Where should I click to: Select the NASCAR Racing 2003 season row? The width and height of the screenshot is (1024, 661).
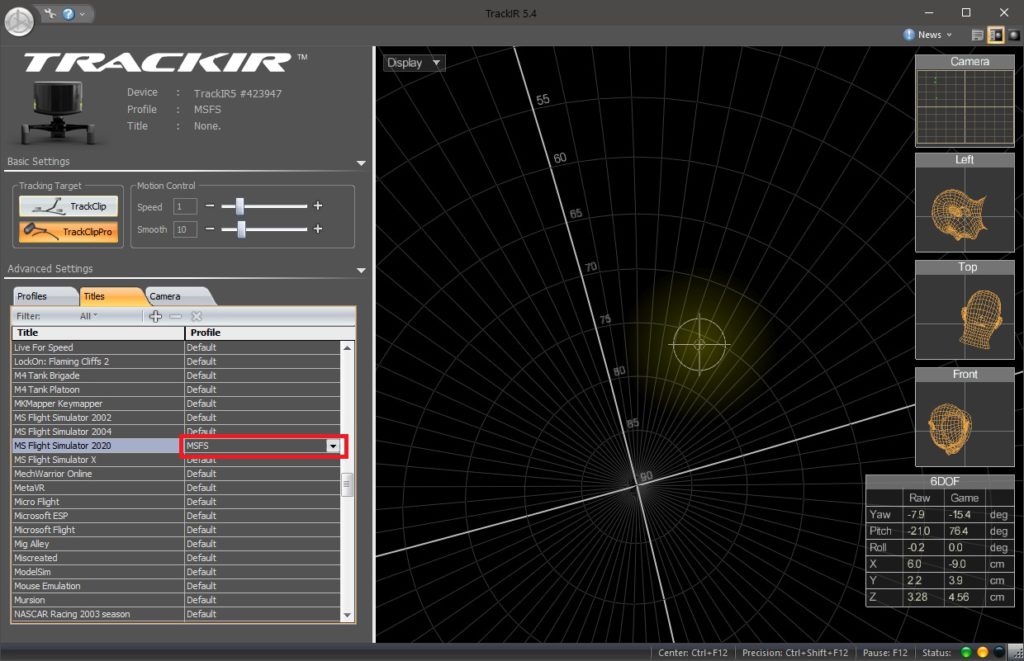176,615
